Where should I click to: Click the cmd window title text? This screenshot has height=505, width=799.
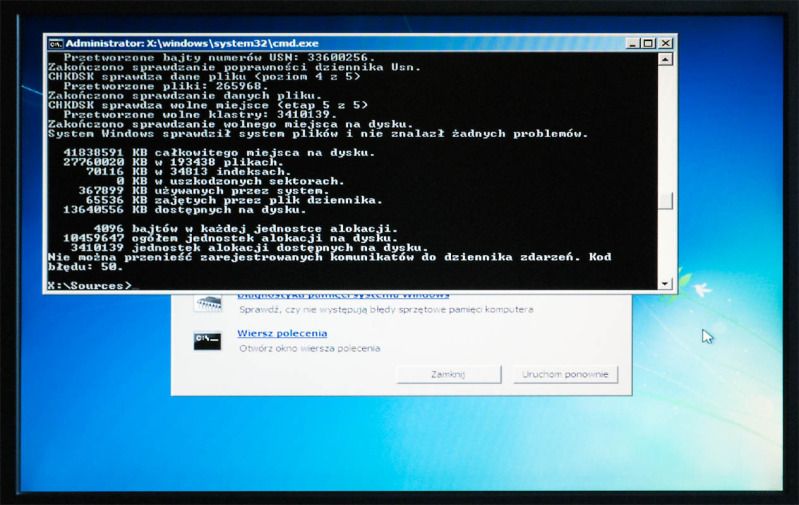pos(192,43)
